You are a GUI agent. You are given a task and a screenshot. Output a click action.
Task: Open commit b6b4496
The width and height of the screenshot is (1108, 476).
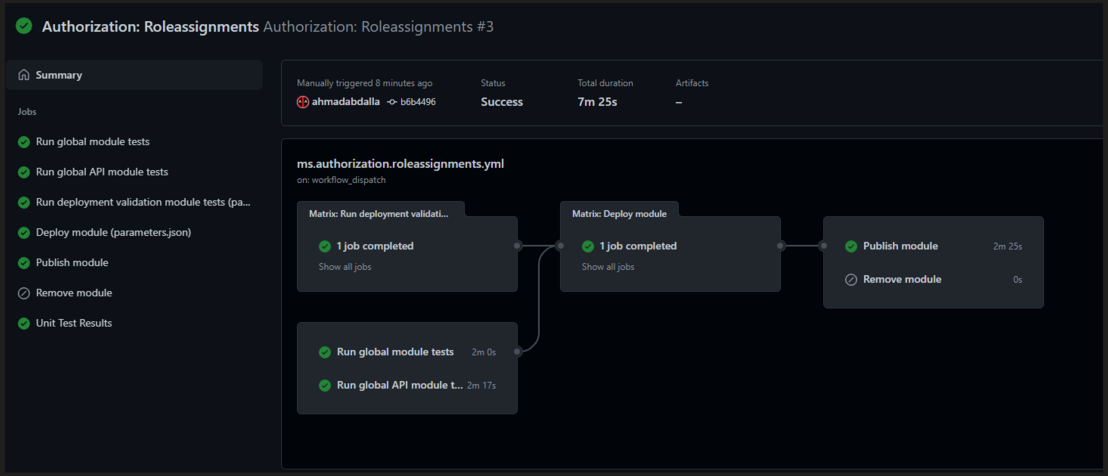(418, 102)
